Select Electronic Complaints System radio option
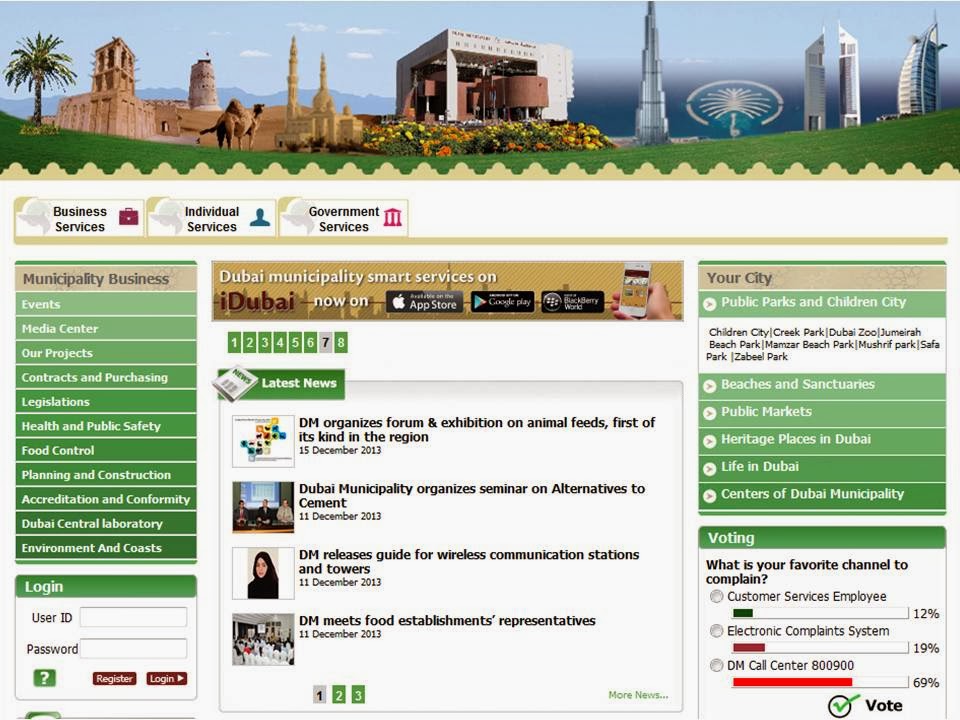 (716, 630)
